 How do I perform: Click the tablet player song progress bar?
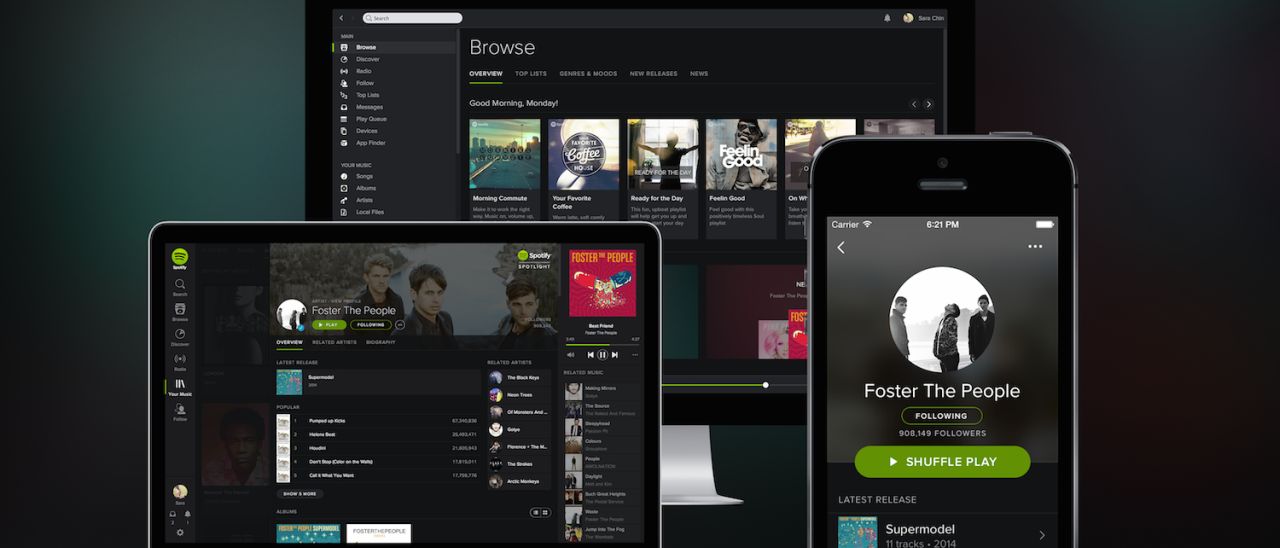click(x=602, y=344)
